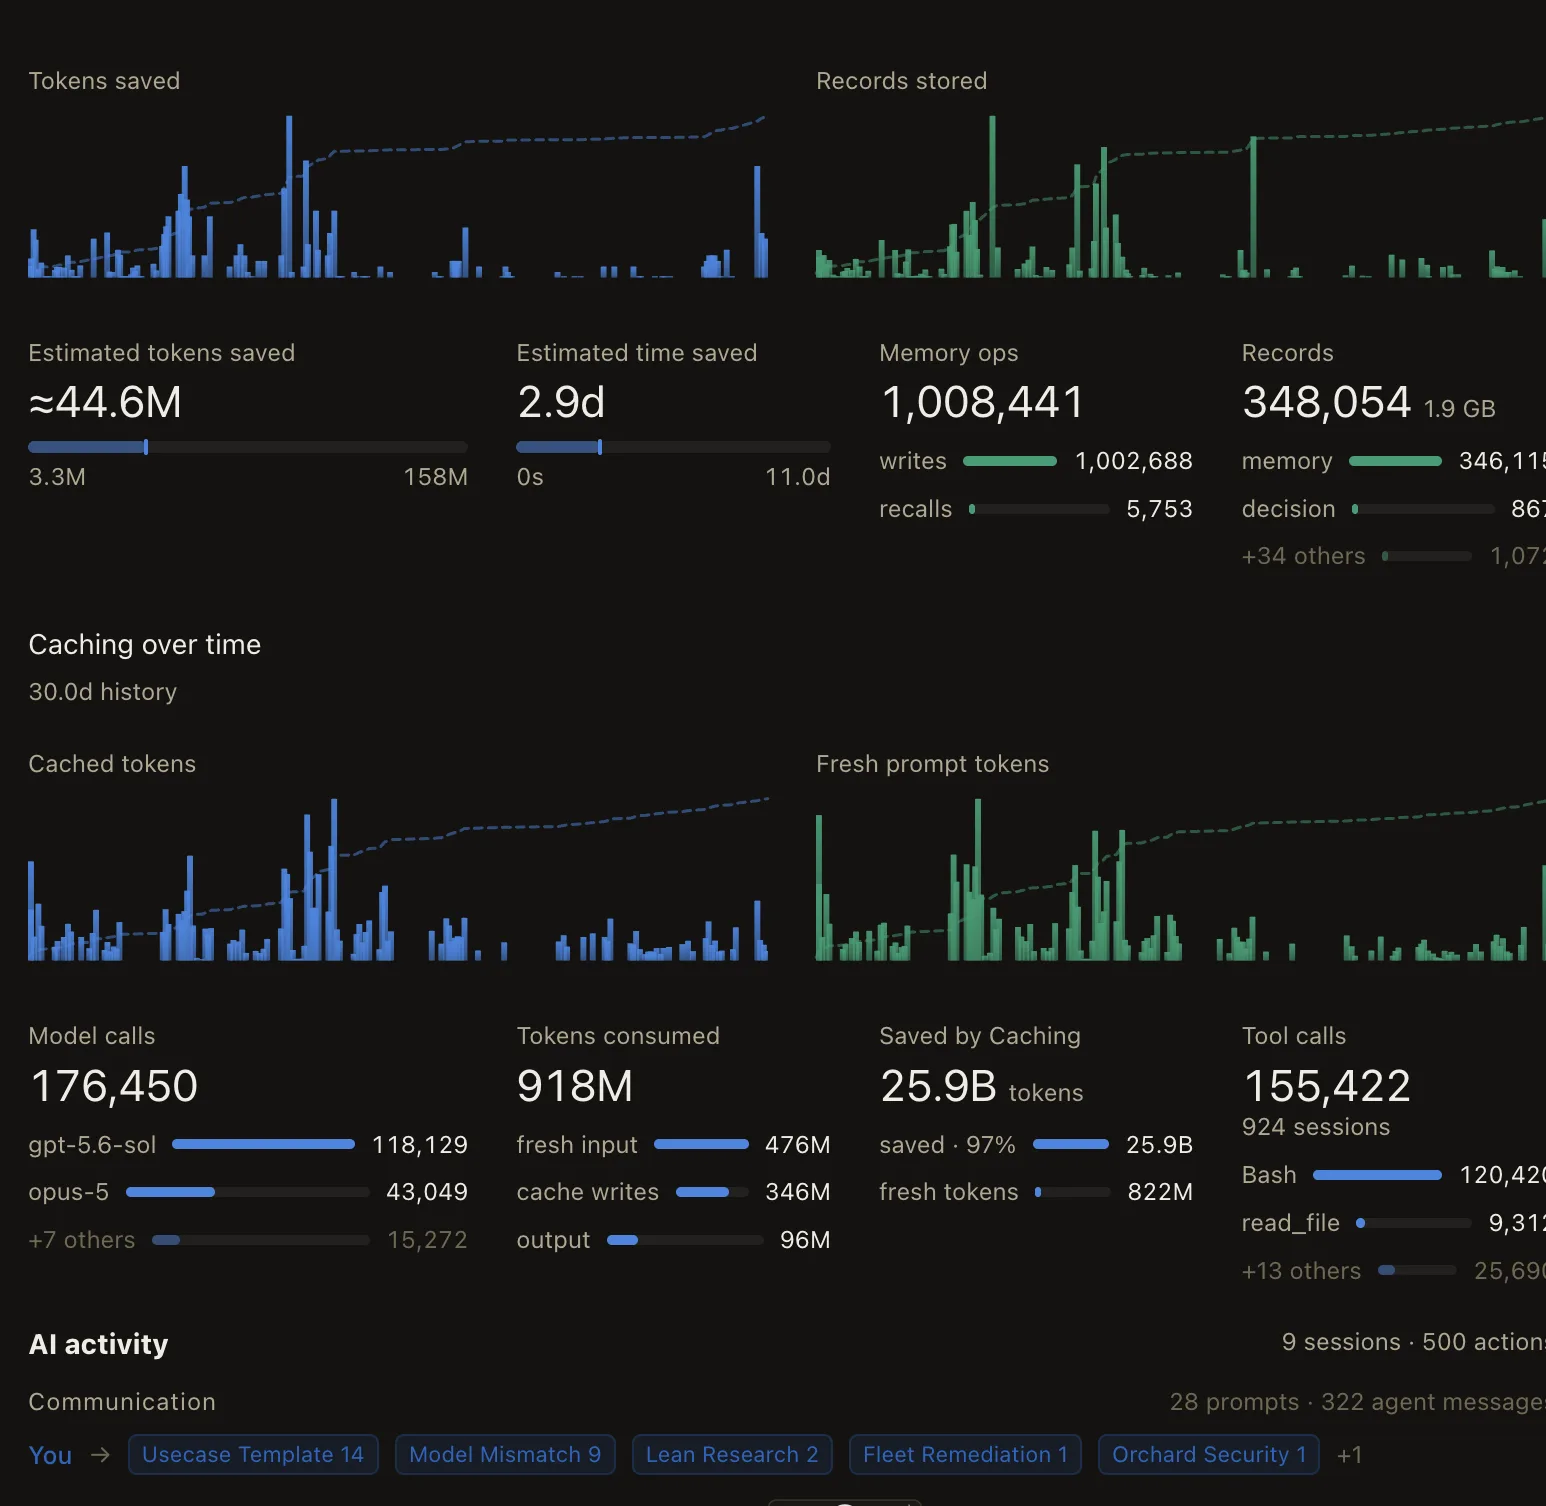Screen dimensions: 1546x1506
Task: Open the Fleet Remediation 1 tag
Action: [x=965, y=1454]
